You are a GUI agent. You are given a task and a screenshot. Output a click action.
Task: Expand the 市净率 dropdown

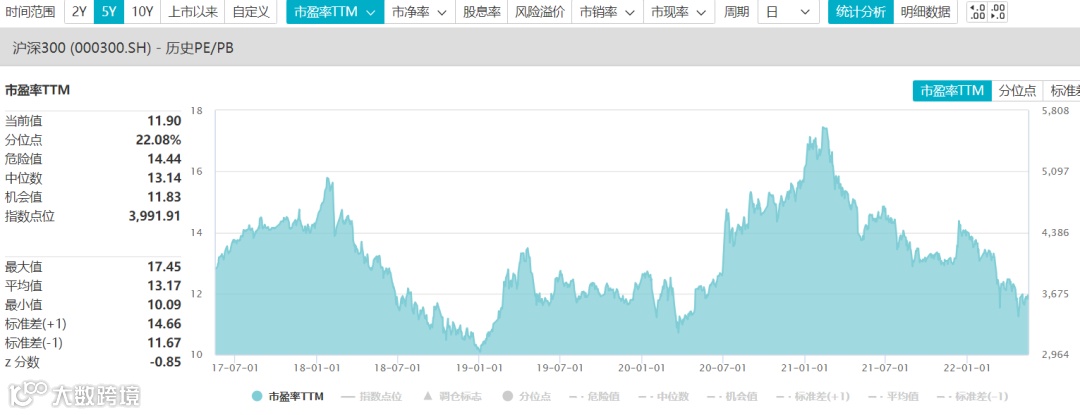(419, 12)
